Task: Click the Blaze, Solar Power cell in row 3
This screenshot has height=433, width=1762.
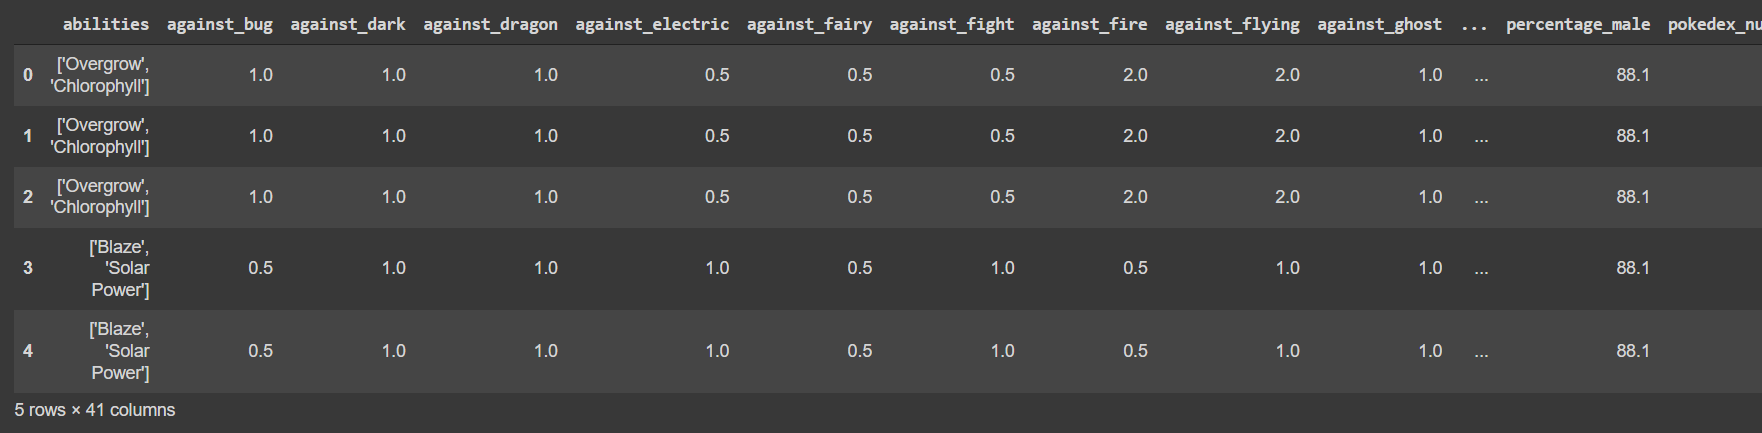Action: pyautogui.click(x=119, y=268)
